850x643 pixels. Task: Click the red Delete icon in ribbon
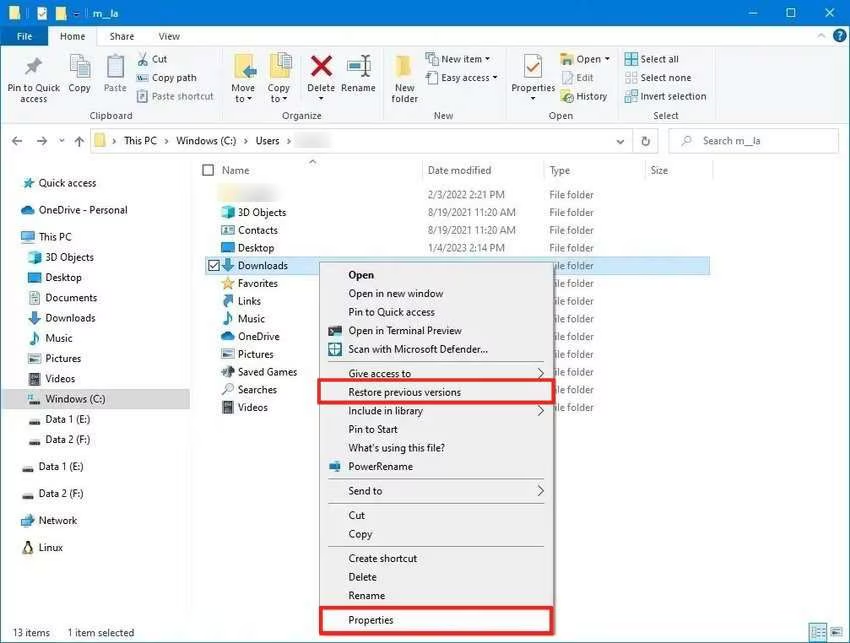[x=321, y=69]
